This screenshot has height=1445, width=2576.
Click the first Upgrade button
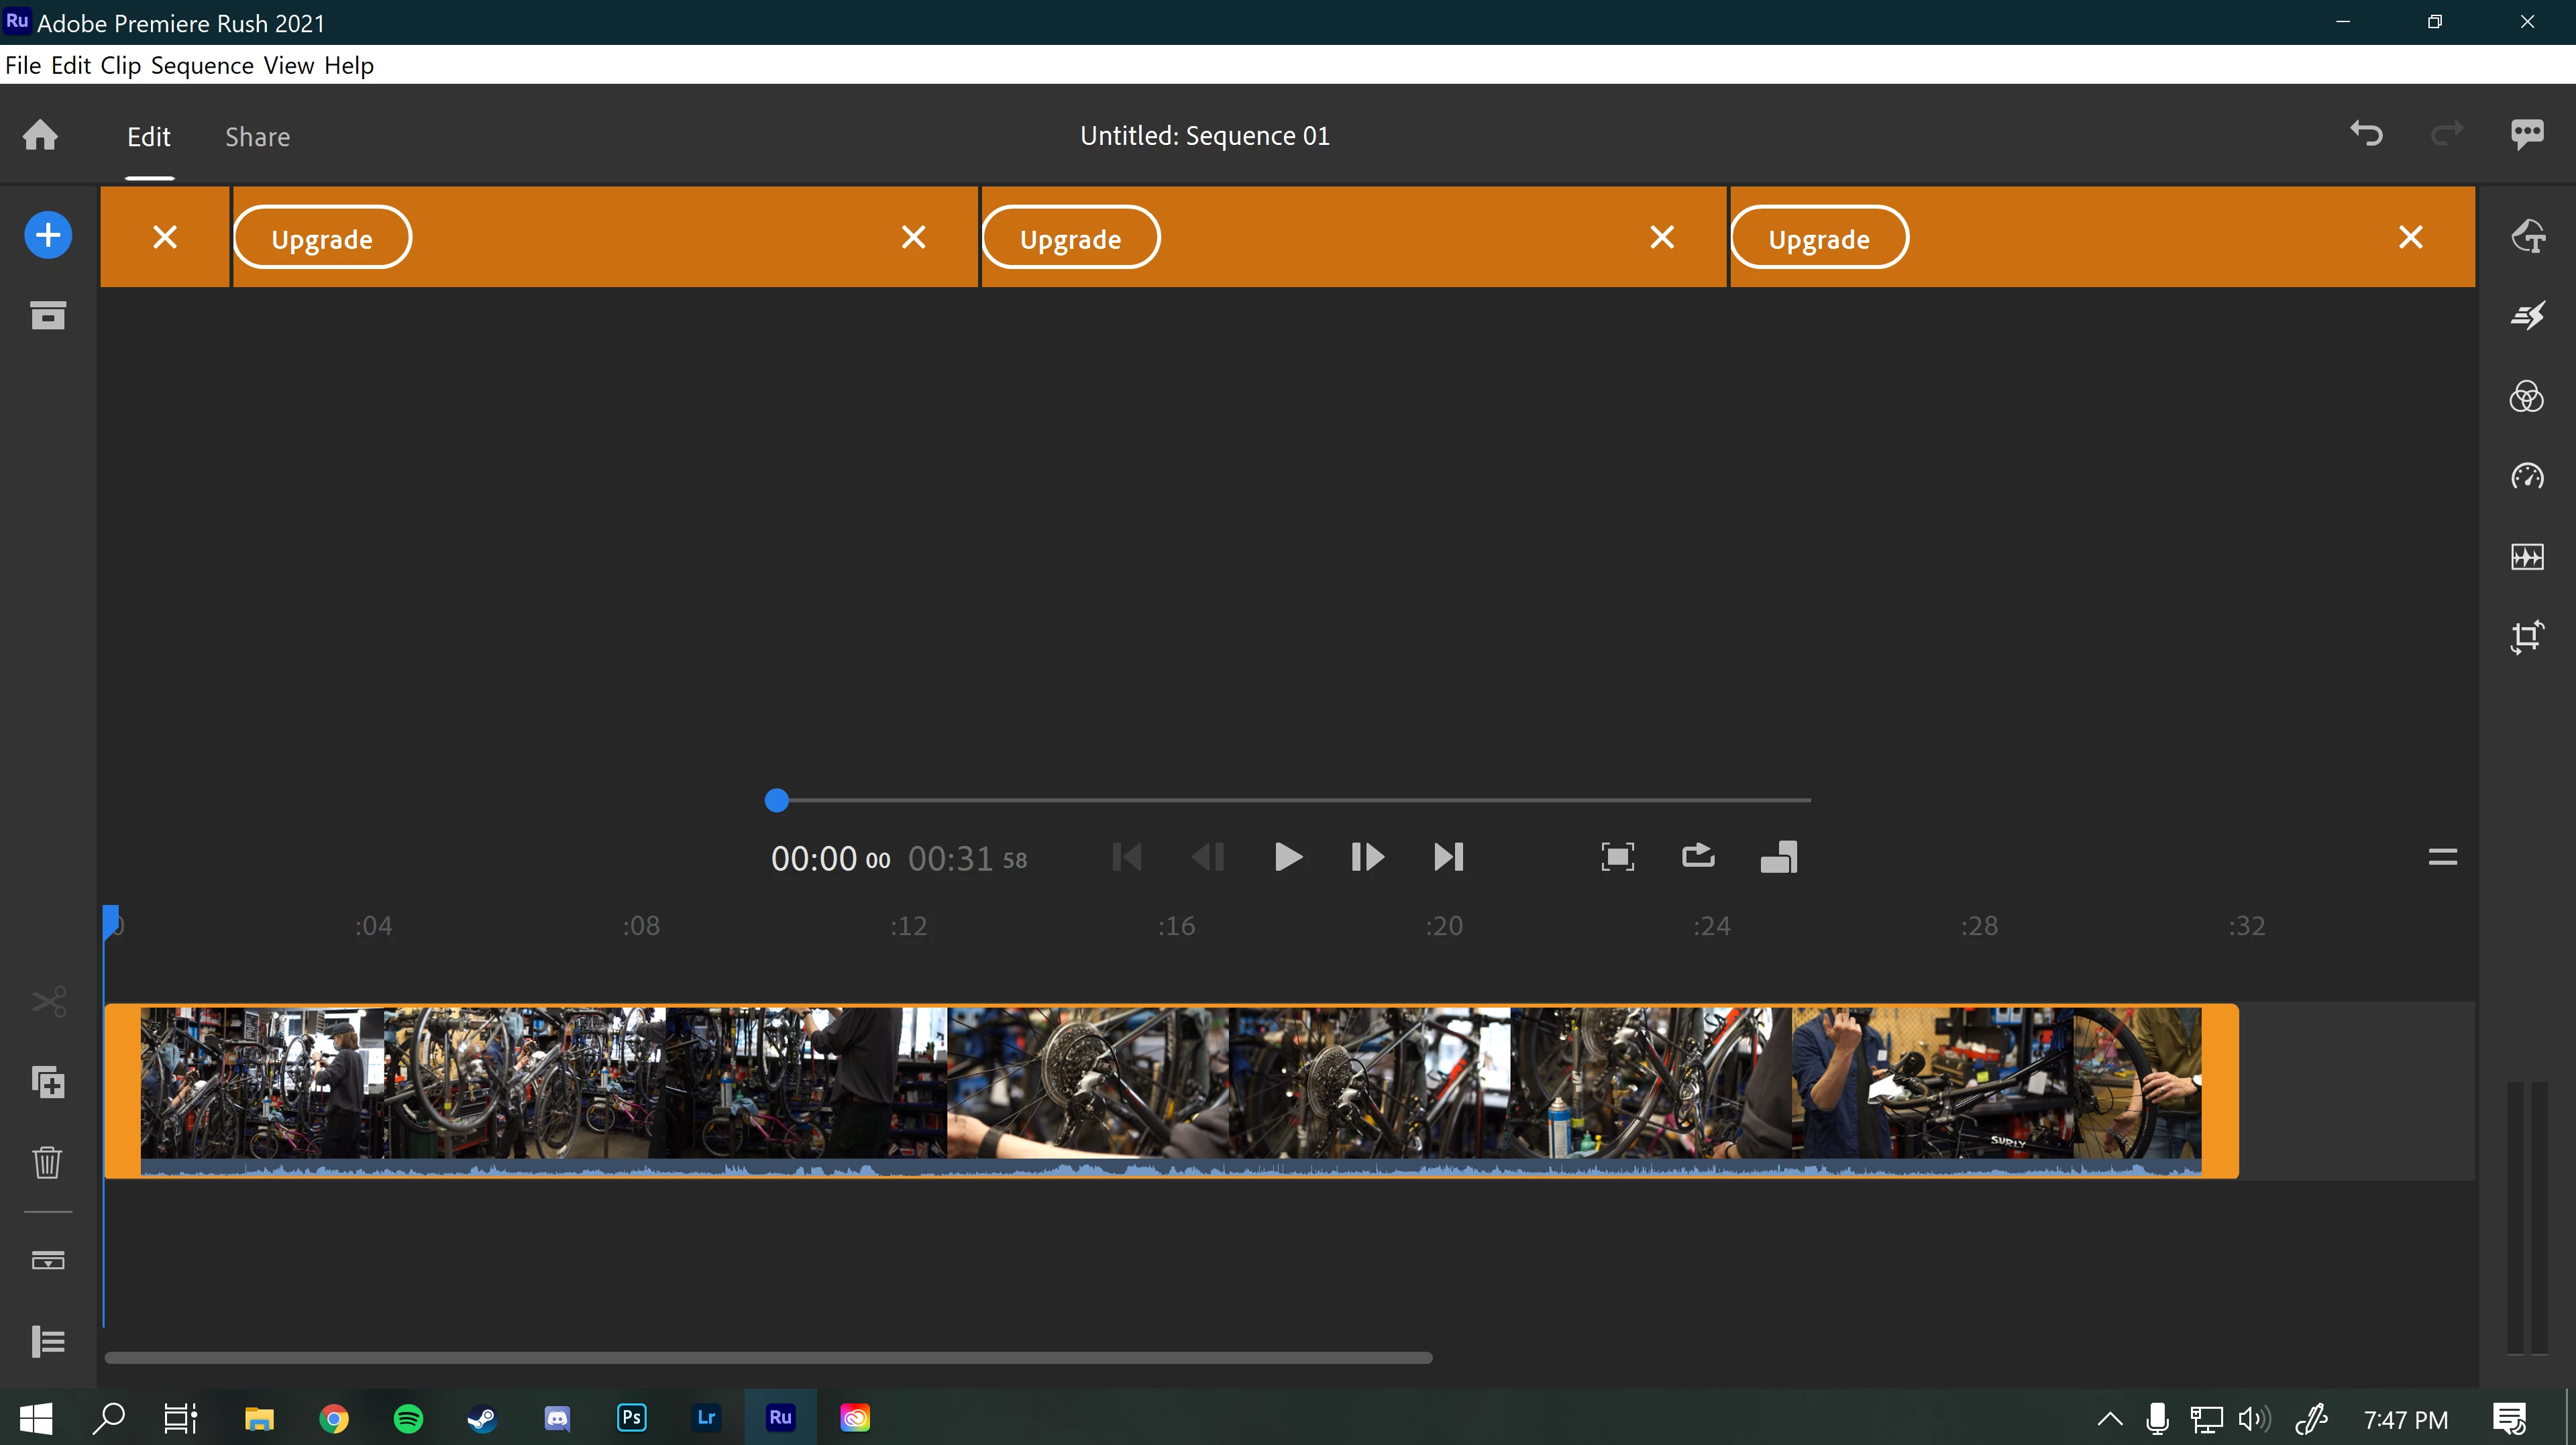322,239
